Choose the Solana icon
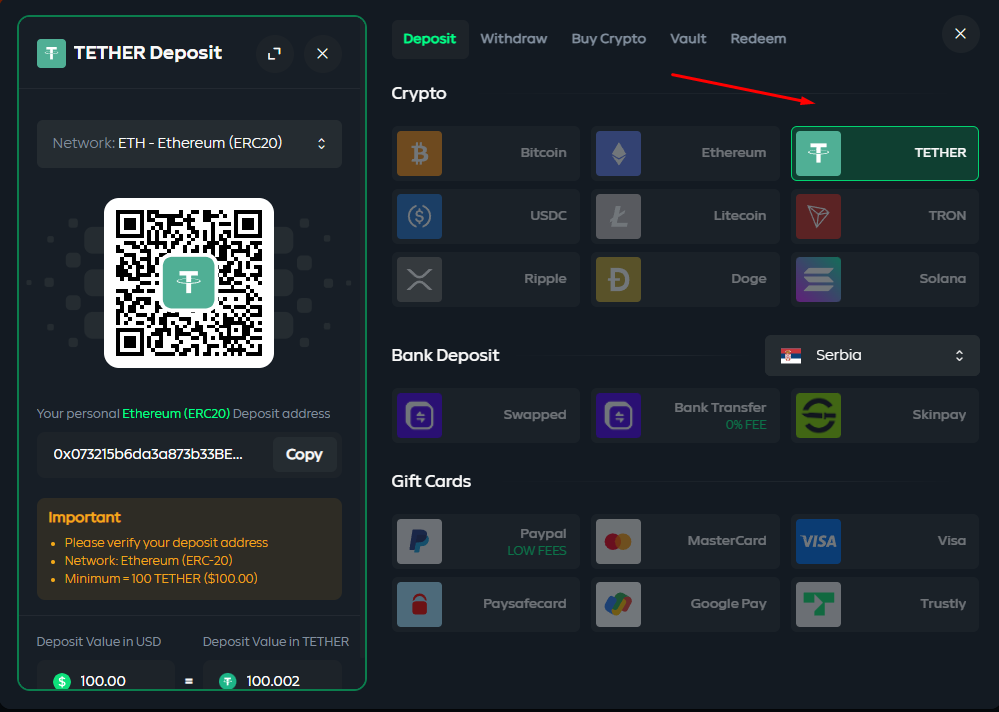The image size is (999, 712). 818,280
